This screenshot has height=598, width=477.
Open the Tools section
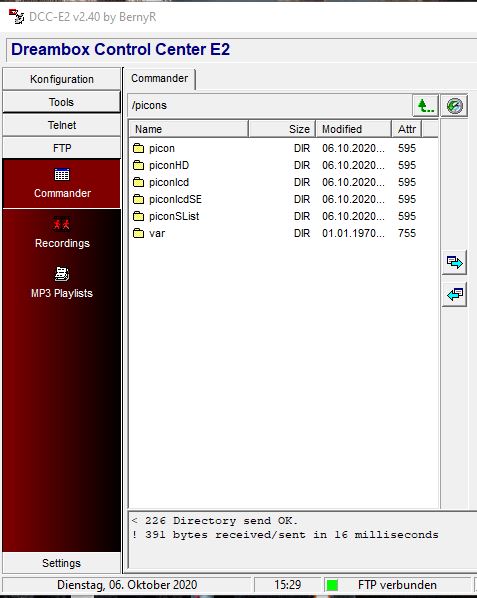61,102
